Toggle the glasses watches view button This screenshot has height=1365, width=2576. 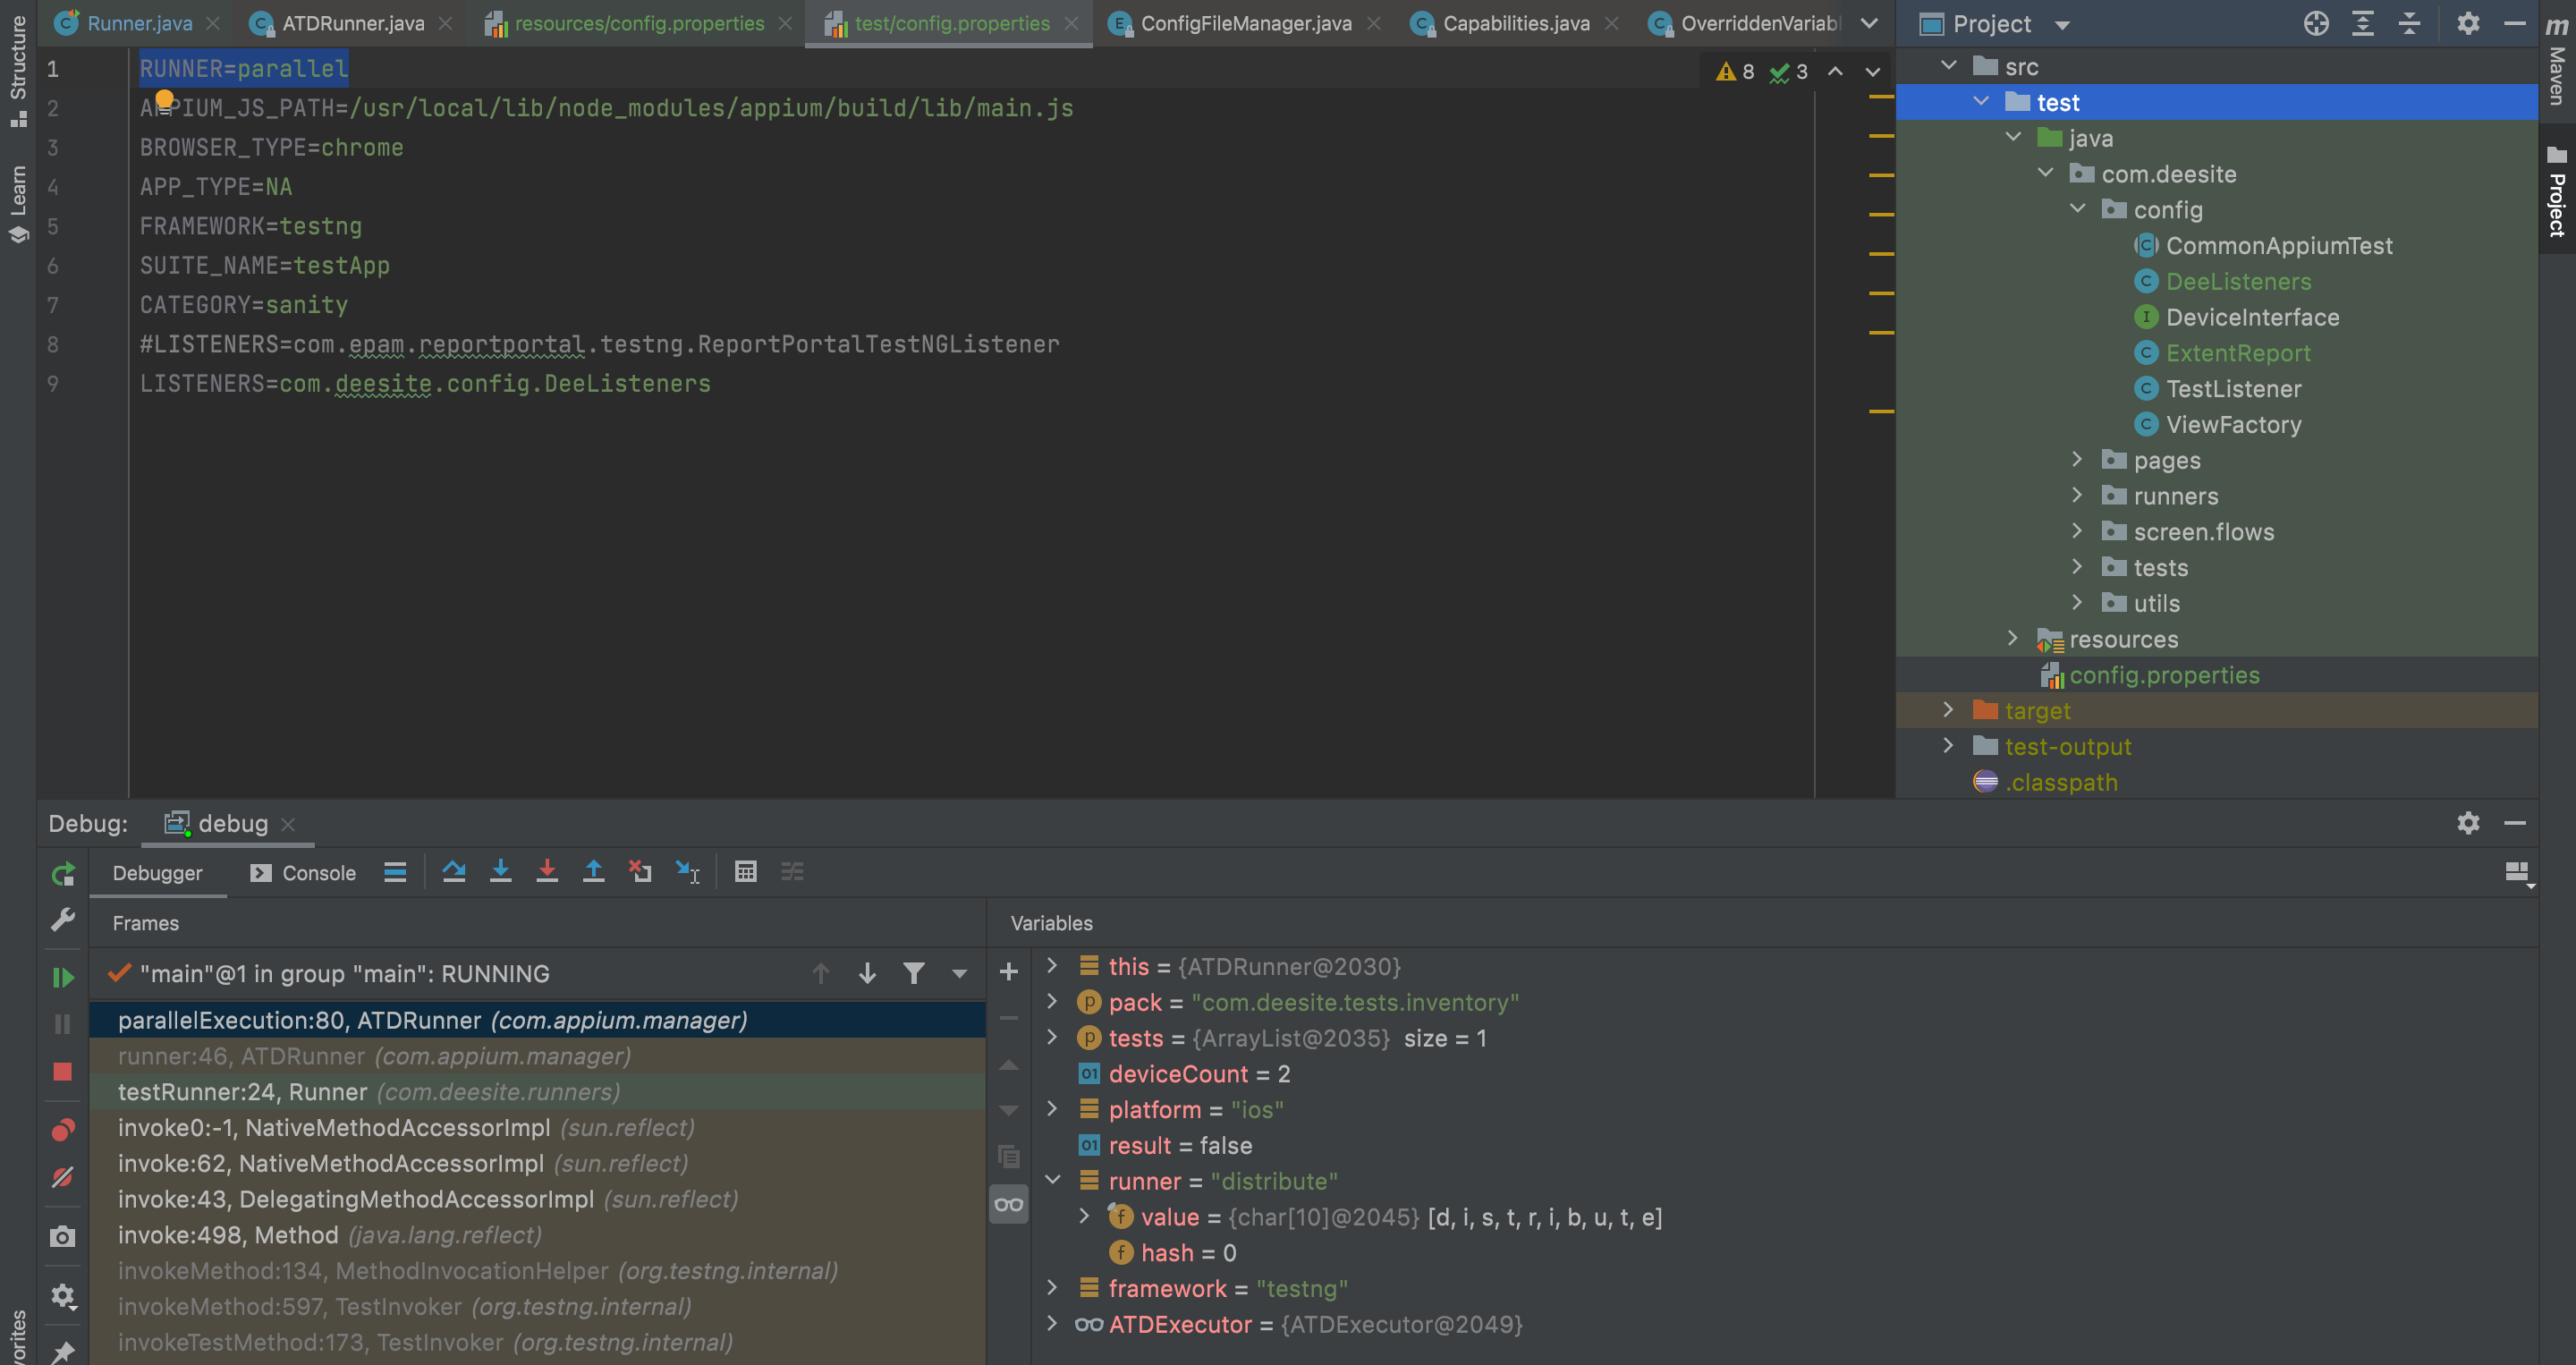click(1008, 1204)
